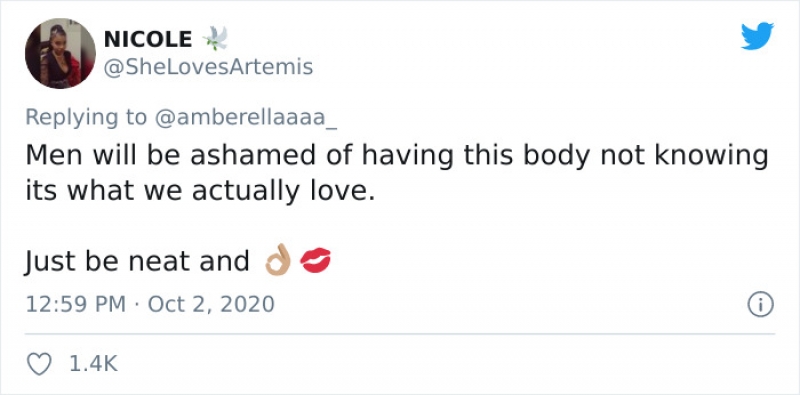Like the tweet with the heart icon
This screenshot has height=395, width=800.
39,364
